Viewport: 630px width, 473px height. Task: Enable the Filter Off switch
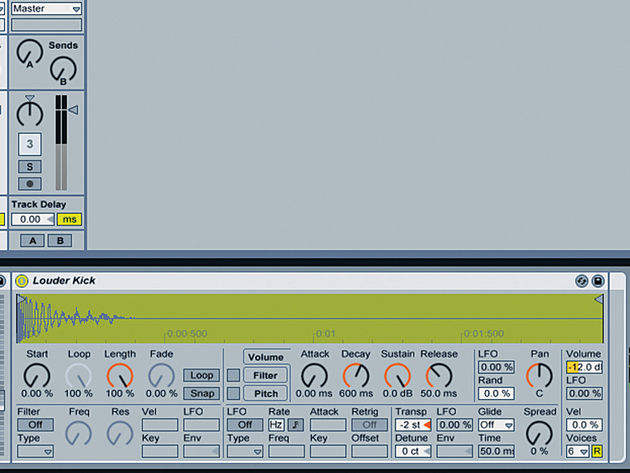(x=35, y=425)
